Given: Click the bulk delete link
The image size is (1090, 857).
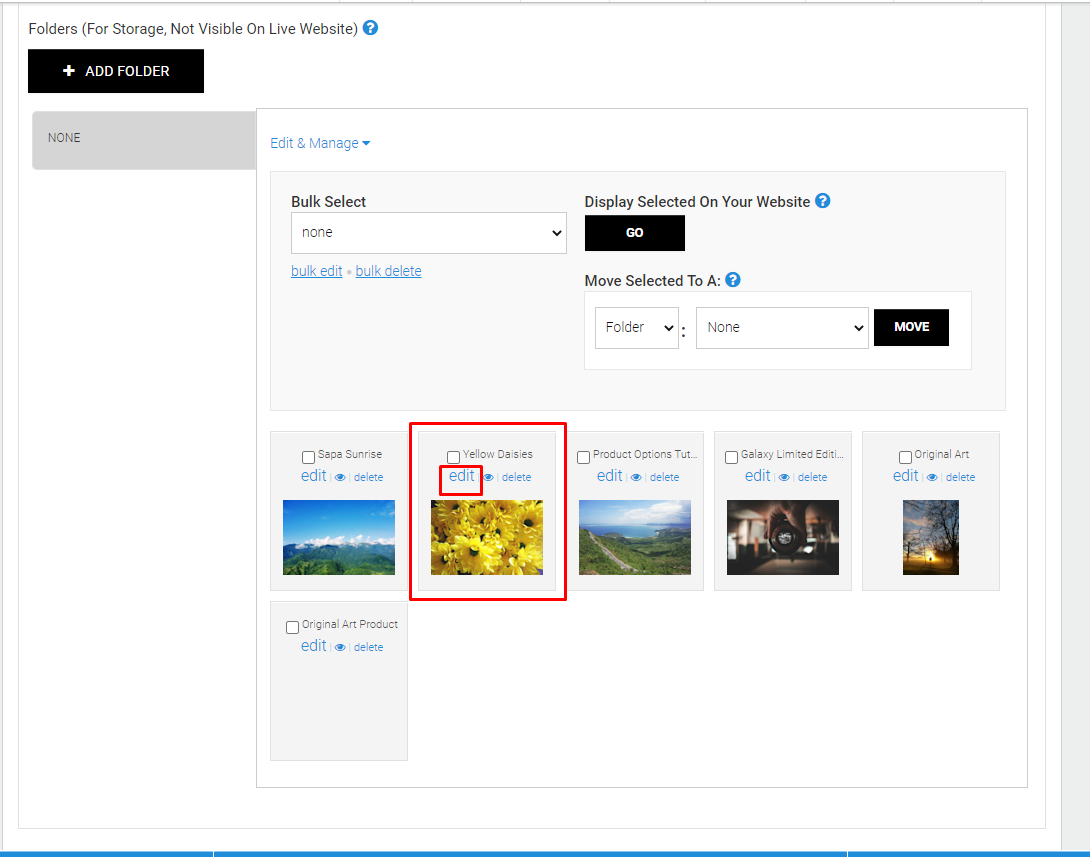Looking at the screenshot, I should (x=388, y=270).
